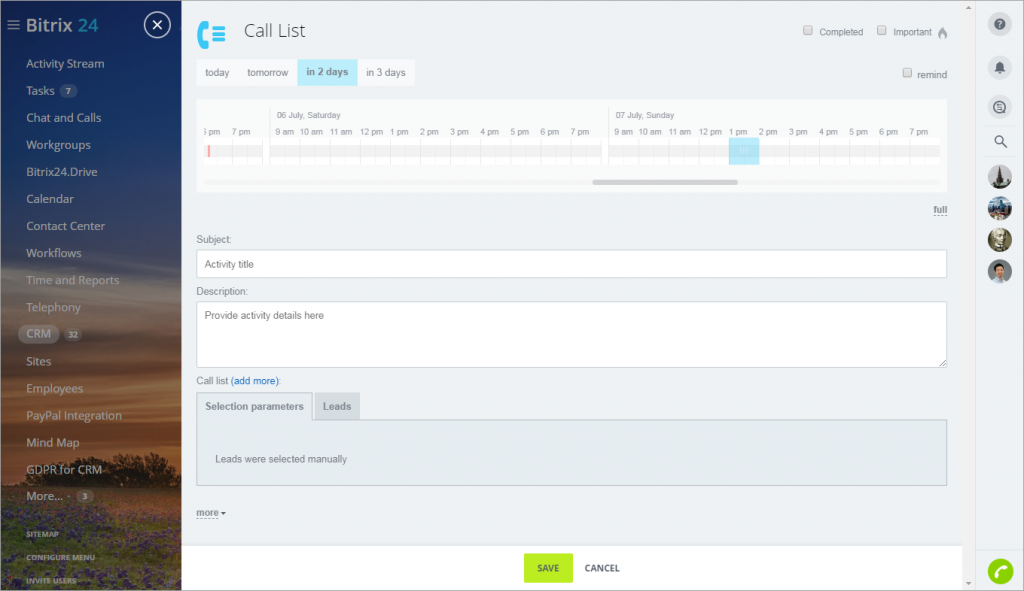
Task: Open Telephony in sidebar
Action: pos(54,307)
